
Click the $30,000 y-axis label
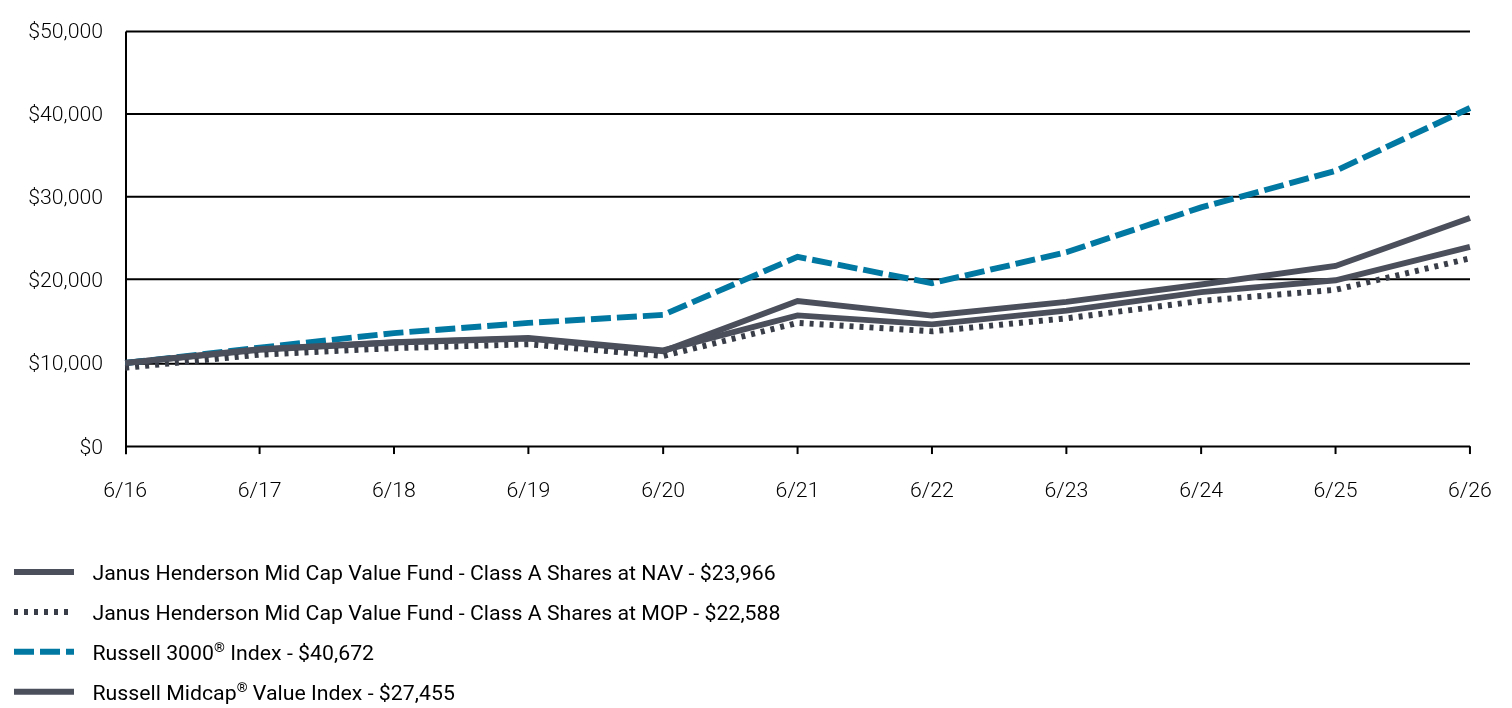pos(67,197)
